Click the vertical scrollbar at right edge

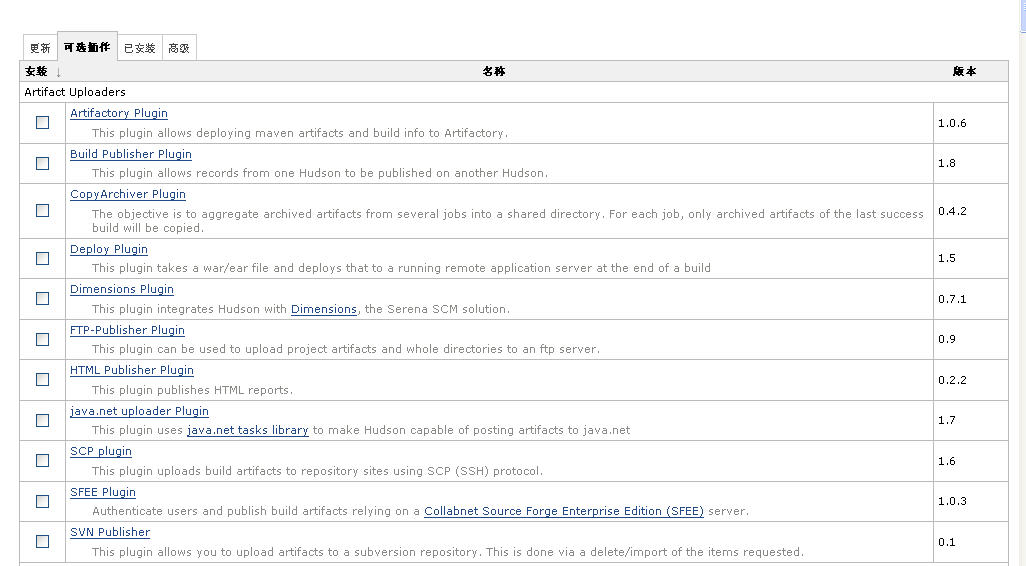pos(1023,283)
